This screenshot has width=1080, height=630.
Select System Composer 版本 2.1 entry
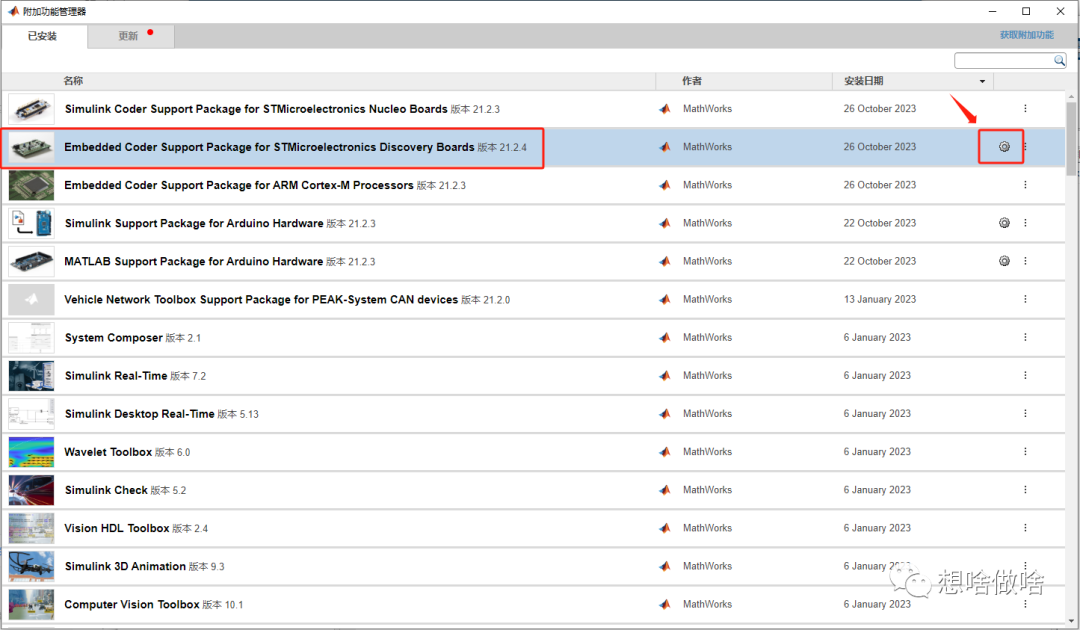point(133,337)
